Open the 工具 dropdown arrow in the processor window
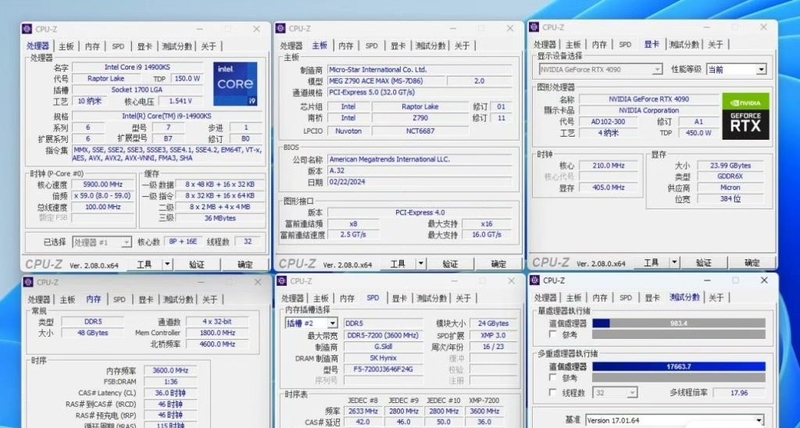800x428 pixels. tap(167, 264)
